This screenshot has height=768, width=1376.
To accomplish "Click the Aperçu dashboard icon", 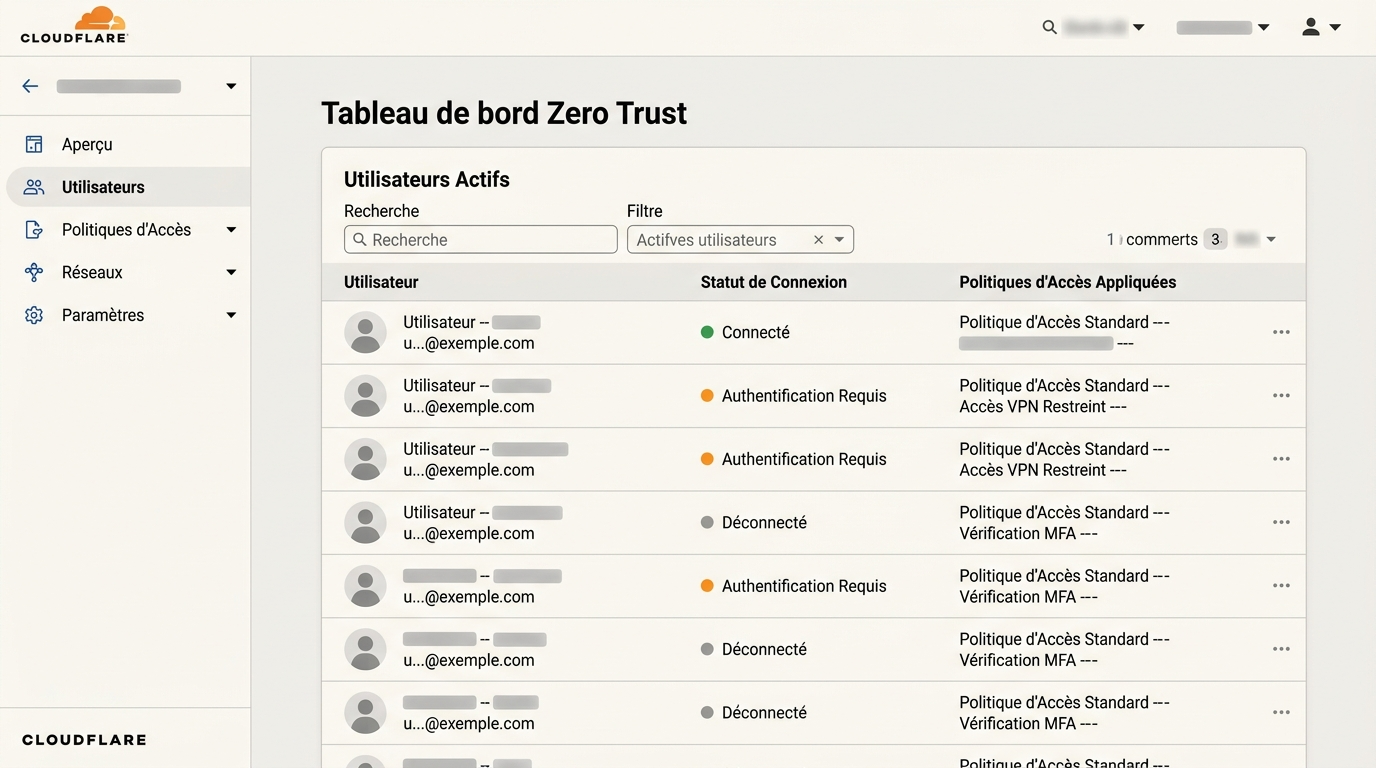I will 34,144.
